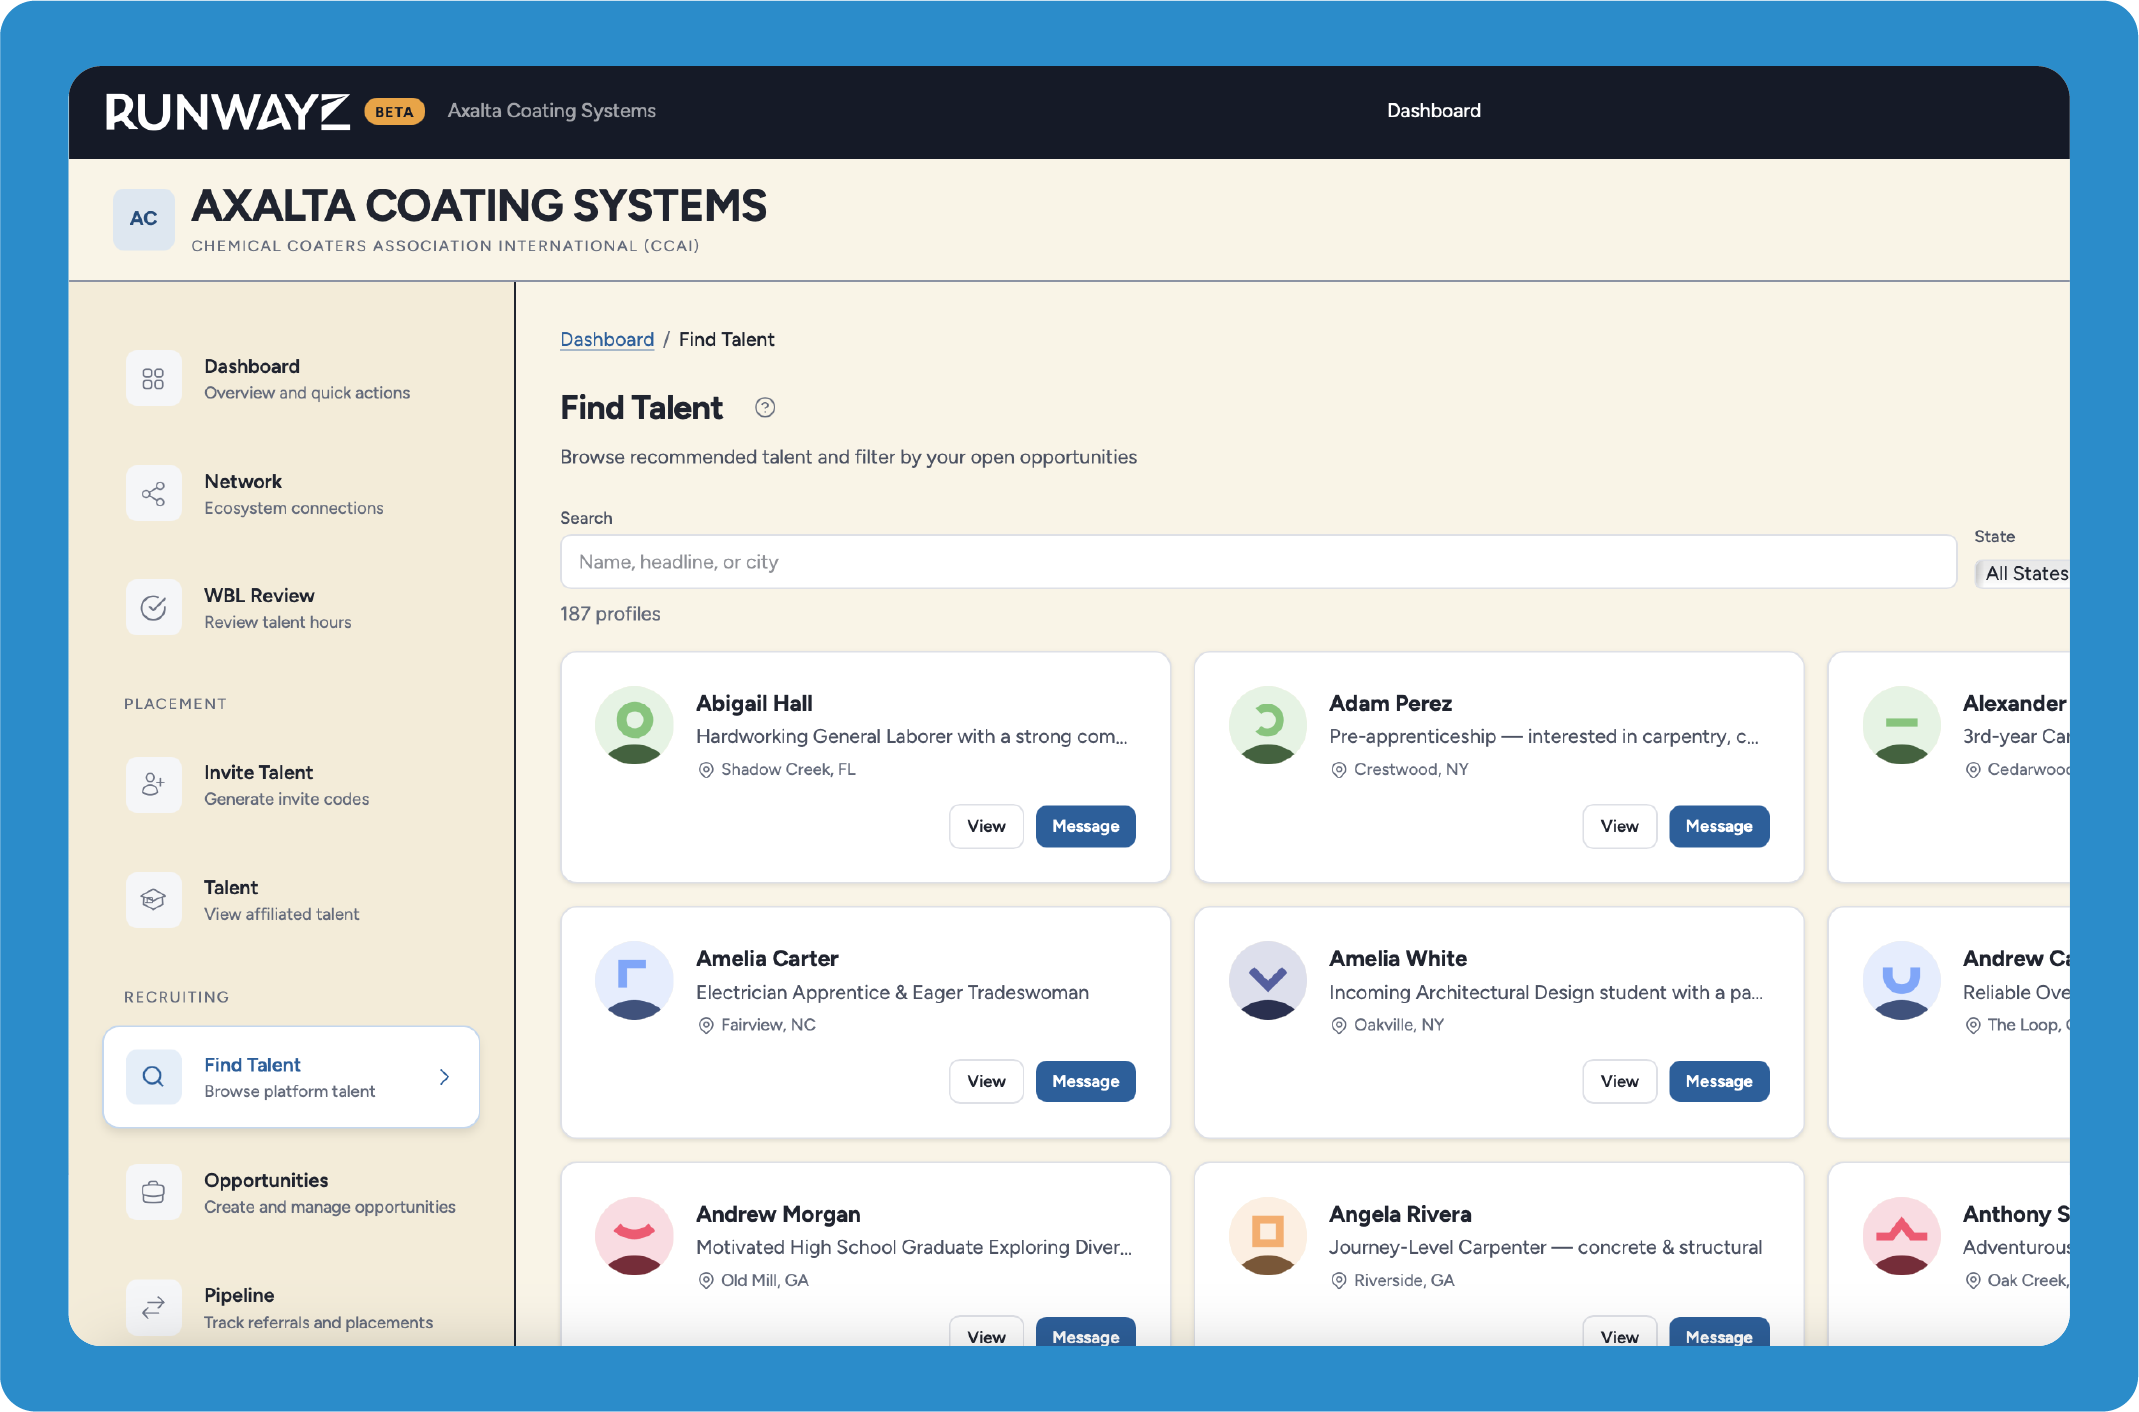Open Opportunities in the sidebar

point(291,1192)
